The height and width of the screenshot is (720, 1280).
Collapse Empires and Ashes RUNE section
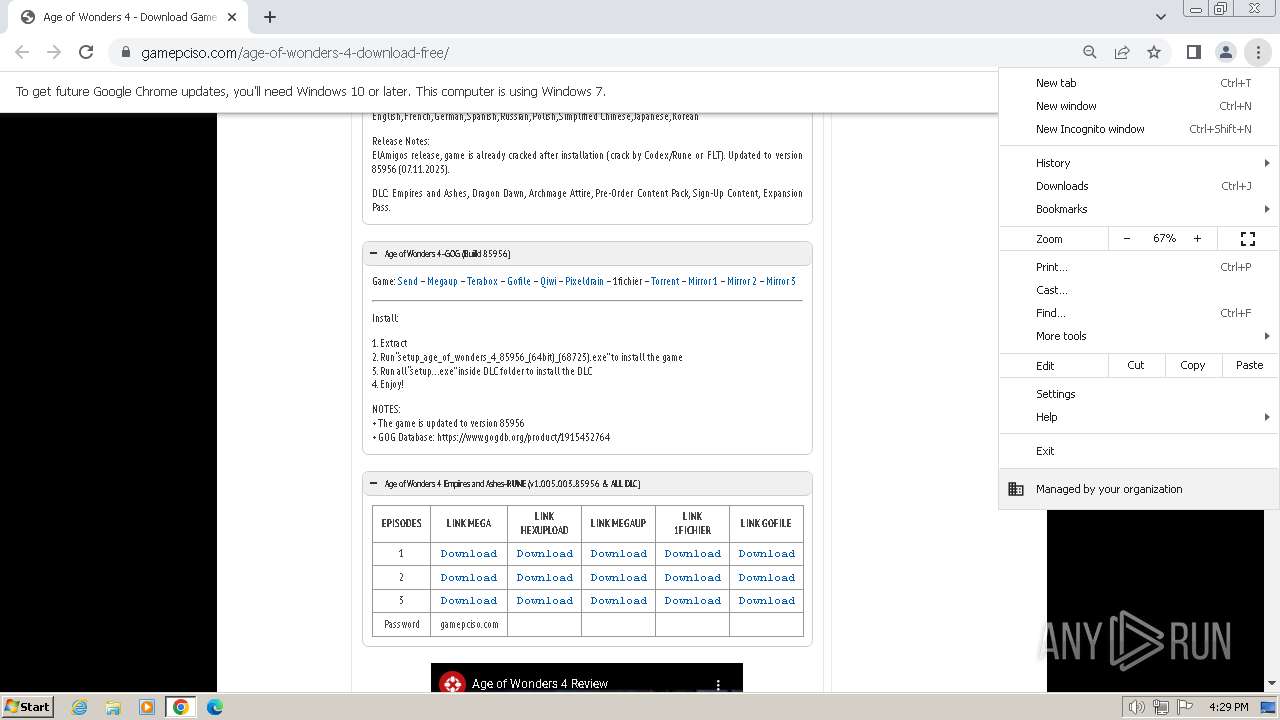[x=374, y=484]
